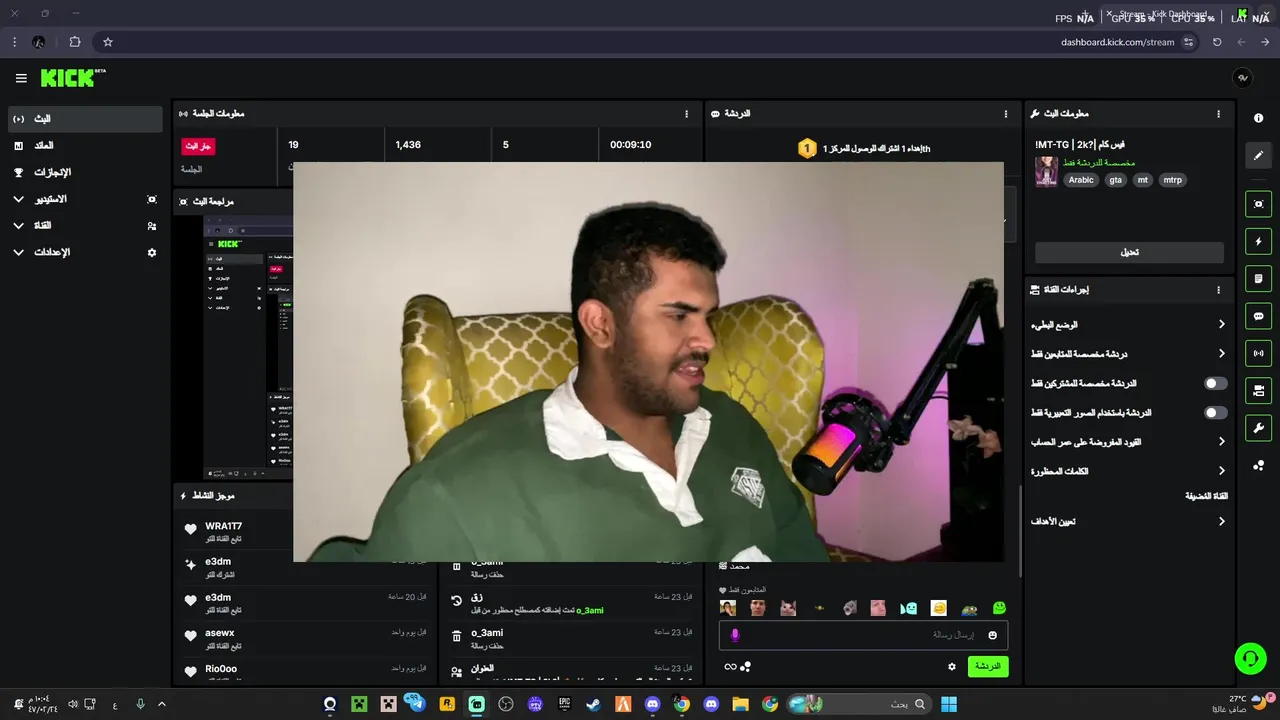Click the pencil edit icon in right rail
1280x720 pixels.
pos(1258,155)
